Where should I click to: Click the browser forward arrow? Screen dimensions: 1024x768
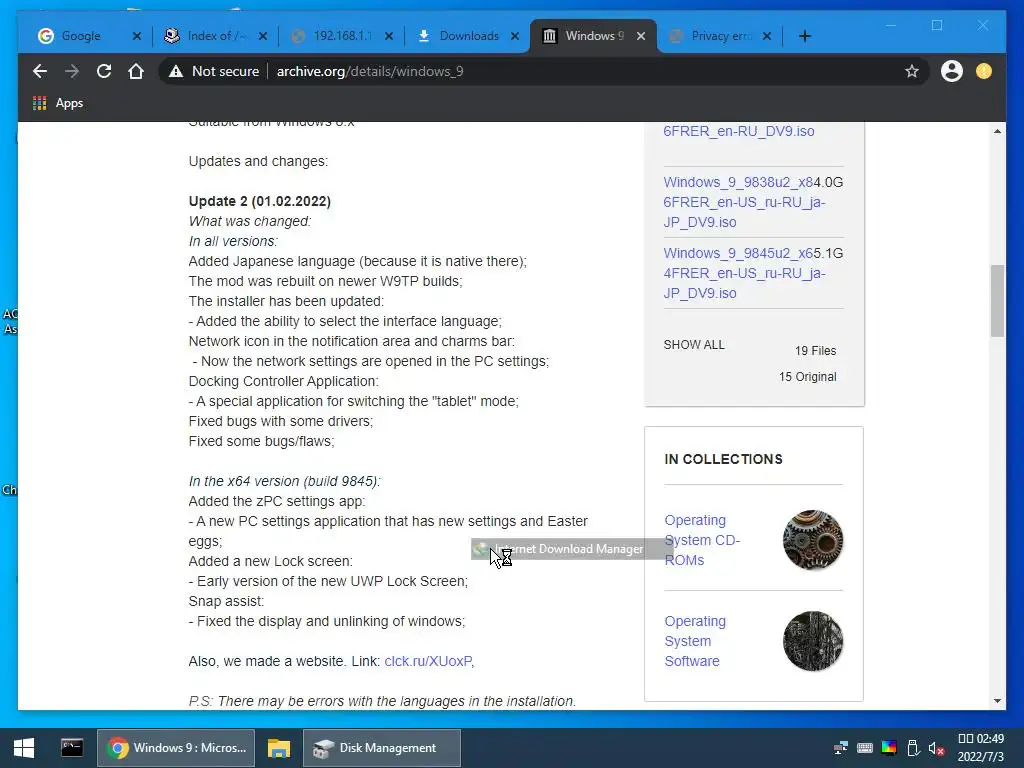click(x=72, y=71)
